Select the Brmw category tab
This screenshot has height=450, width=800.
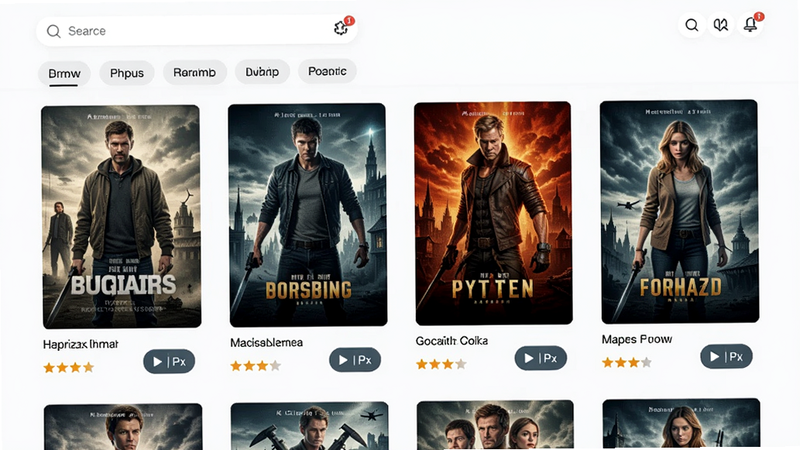tap(64, 73)
